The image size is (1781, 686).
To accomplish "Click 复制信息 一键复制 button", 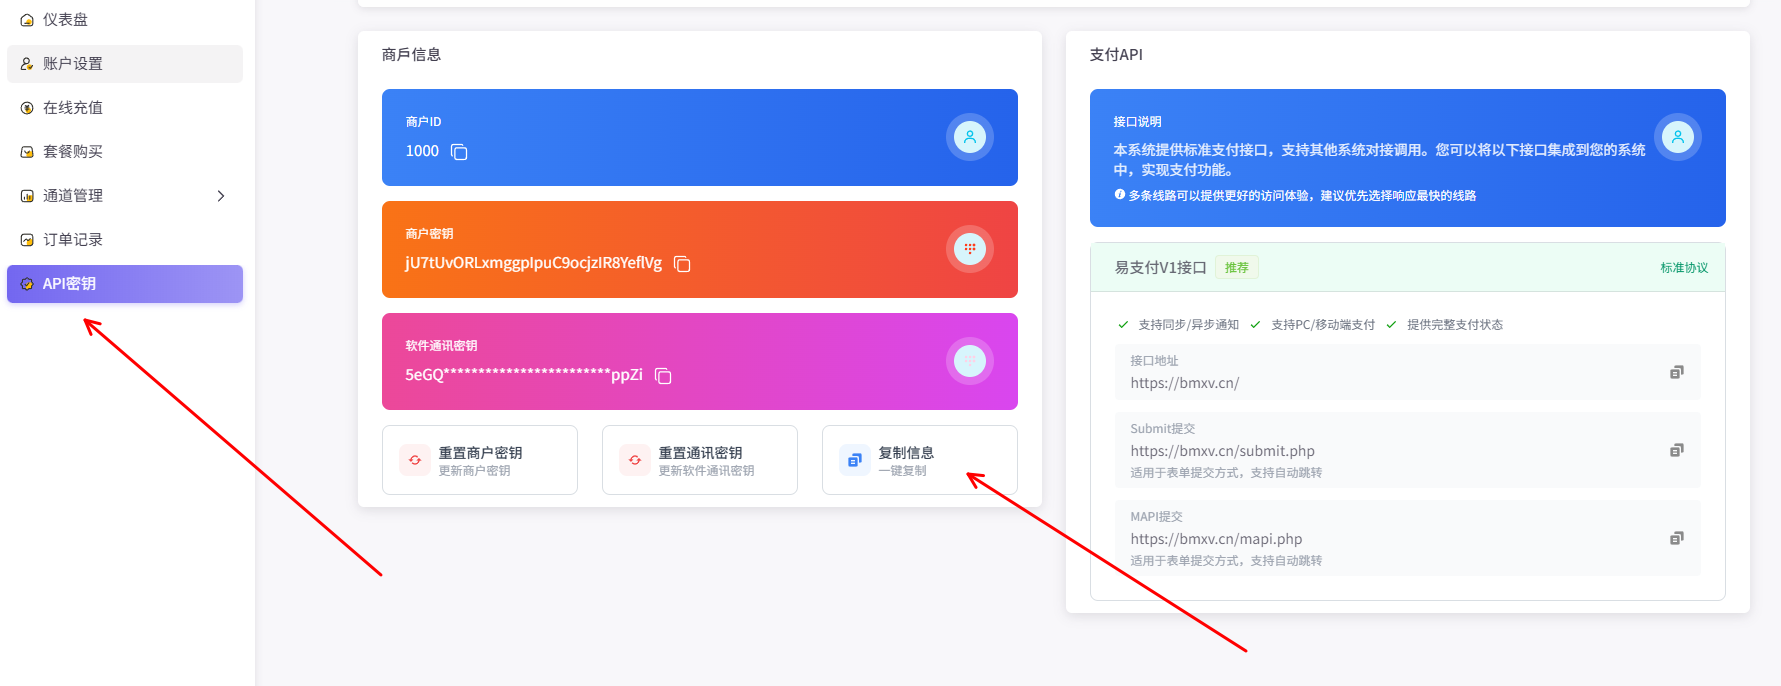I will (920, 460).
